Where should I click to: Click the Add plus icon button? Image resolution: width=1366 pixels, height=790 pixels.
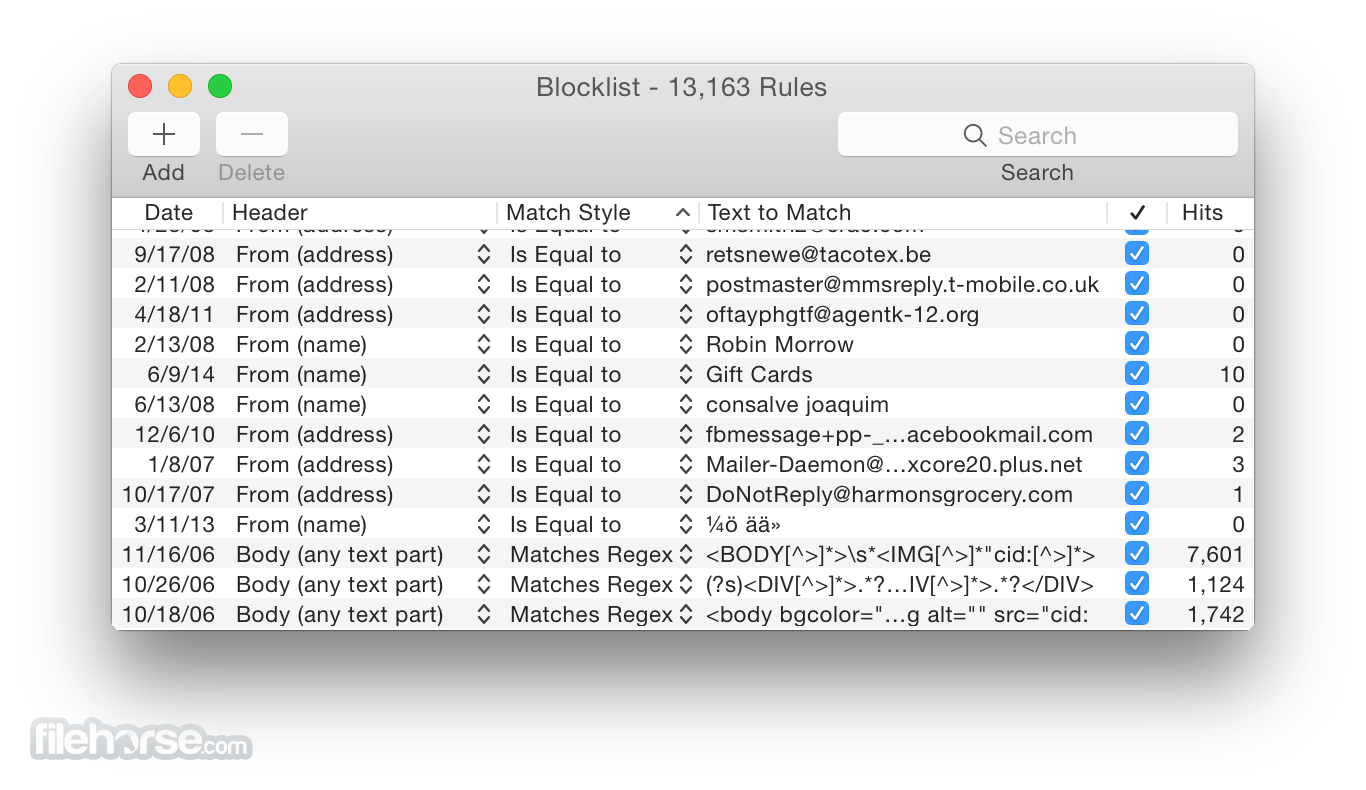point(164,134)
